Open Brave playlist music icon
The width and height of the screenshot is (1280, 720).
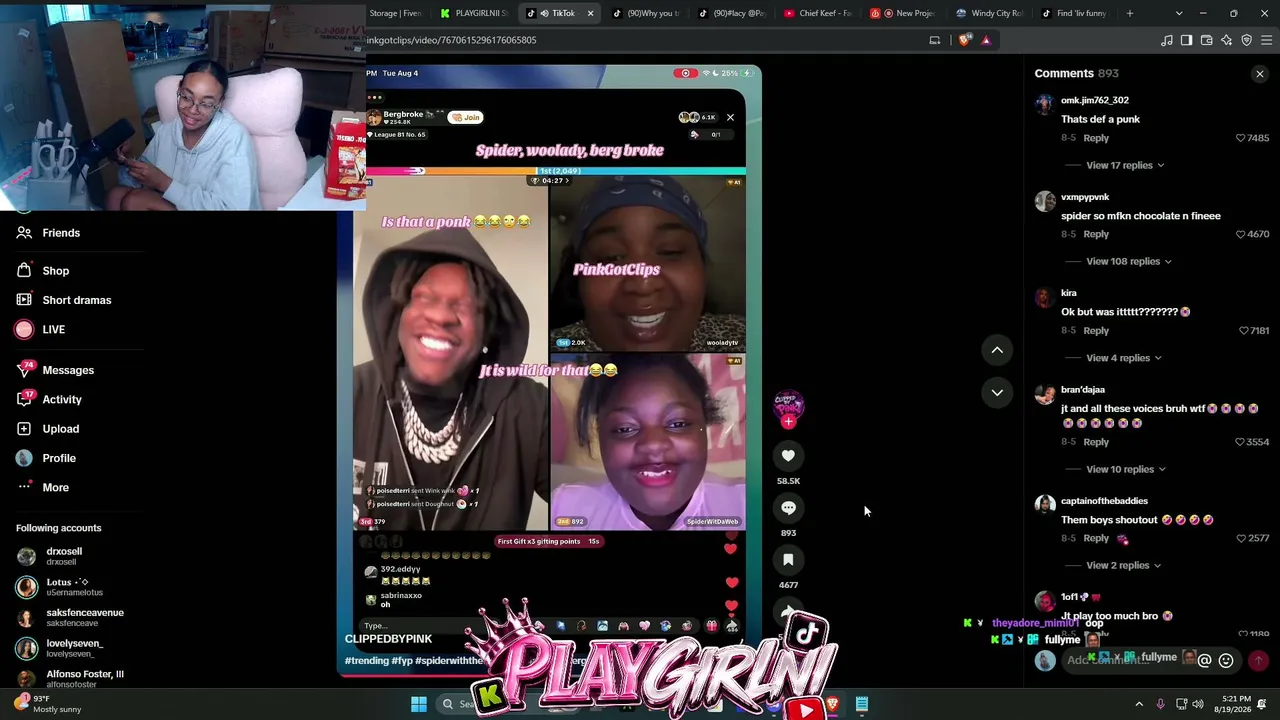[1167, 40]
